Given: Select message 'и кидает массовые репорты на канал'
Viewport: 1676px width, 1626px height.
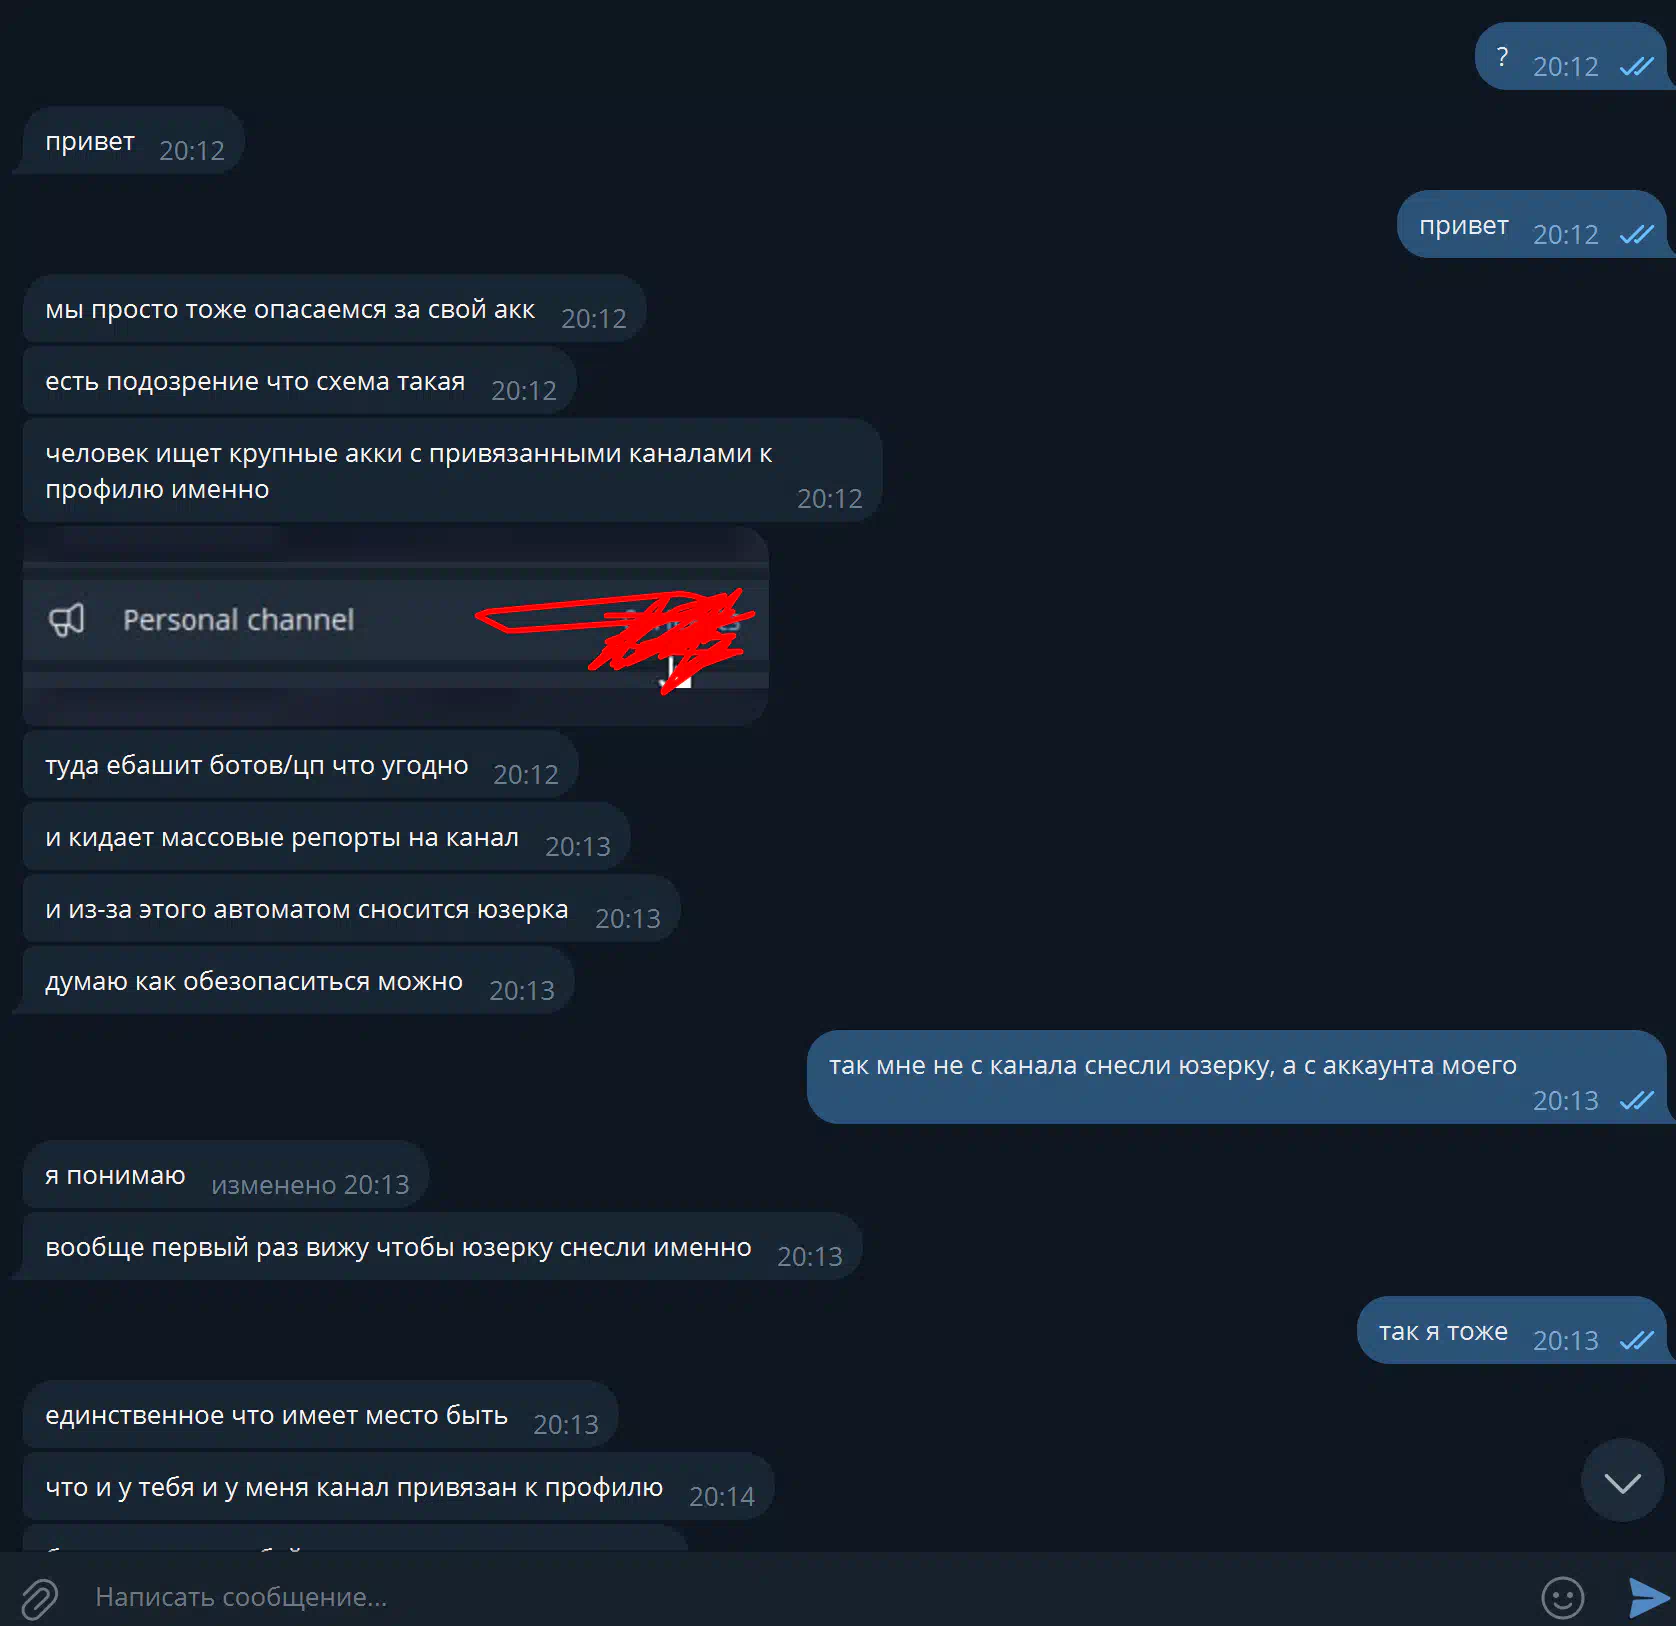Looking at the screenshot, I should pos(326,837).
